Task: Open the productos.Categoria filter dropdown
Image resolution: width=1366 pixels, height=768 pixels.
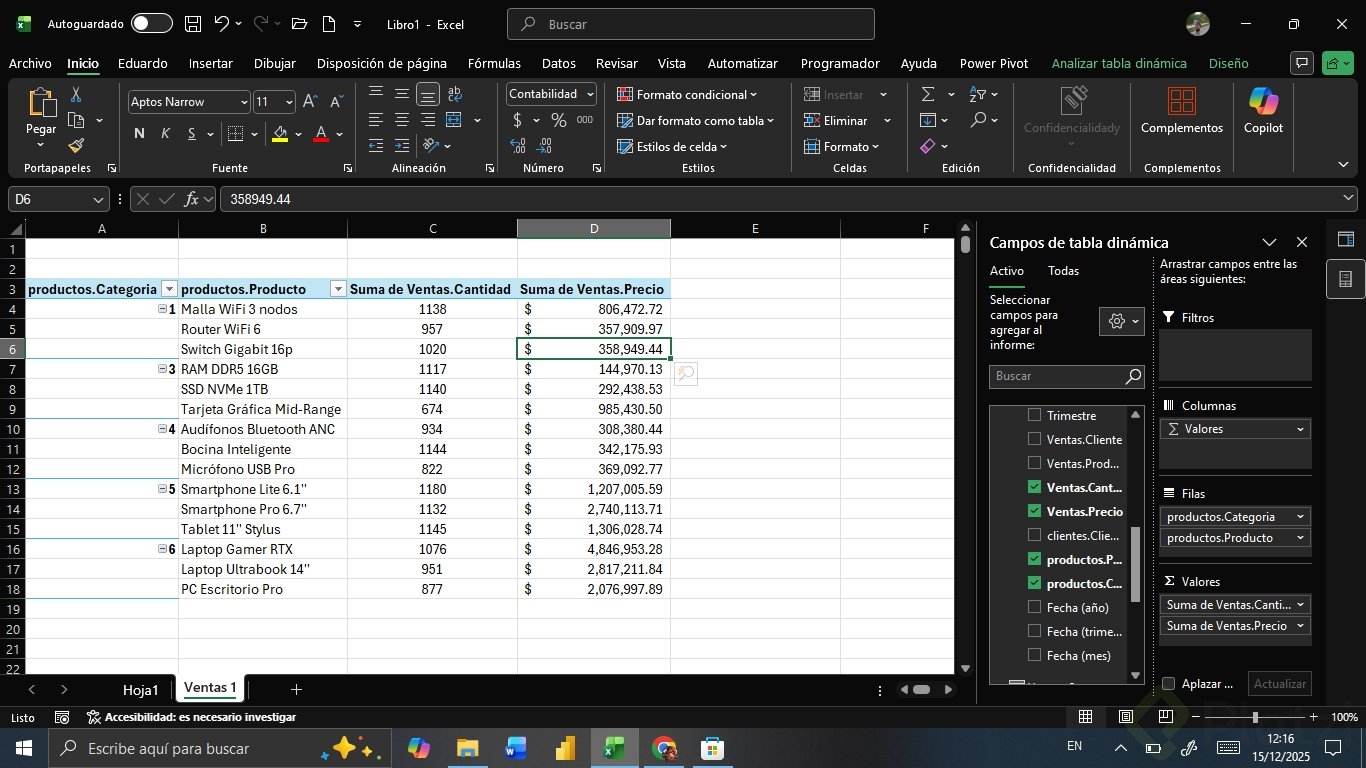Action: click(169, 289)
